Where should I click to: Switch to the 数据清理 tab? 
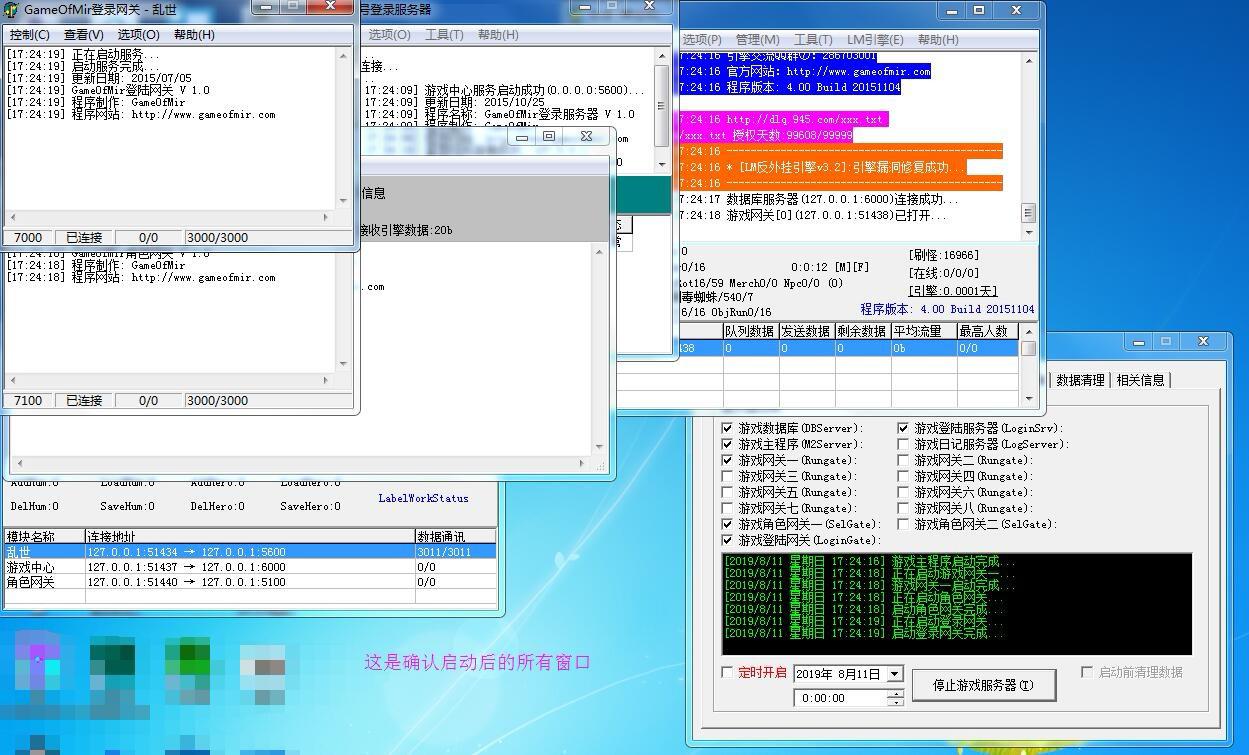pos(1080,380)
